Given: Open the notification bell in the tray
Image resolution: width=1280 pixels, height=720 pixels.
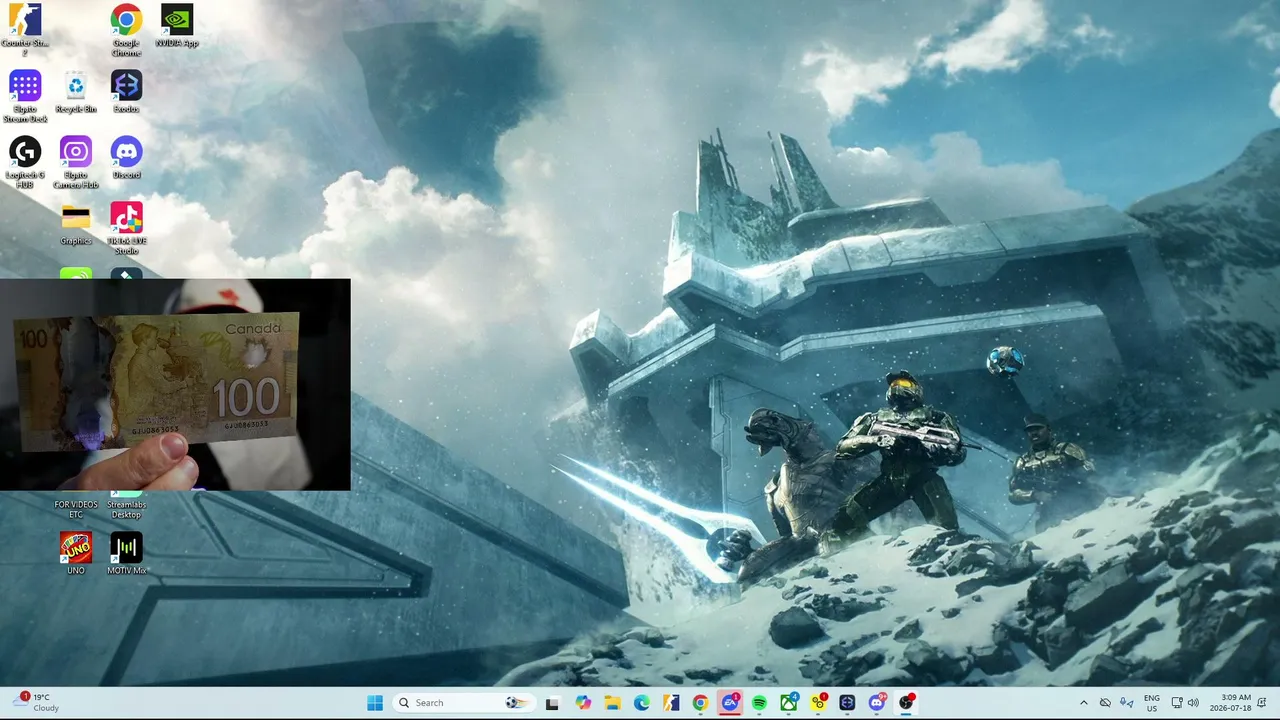Looking at the screenshot, I should [x=1262, y=703].
